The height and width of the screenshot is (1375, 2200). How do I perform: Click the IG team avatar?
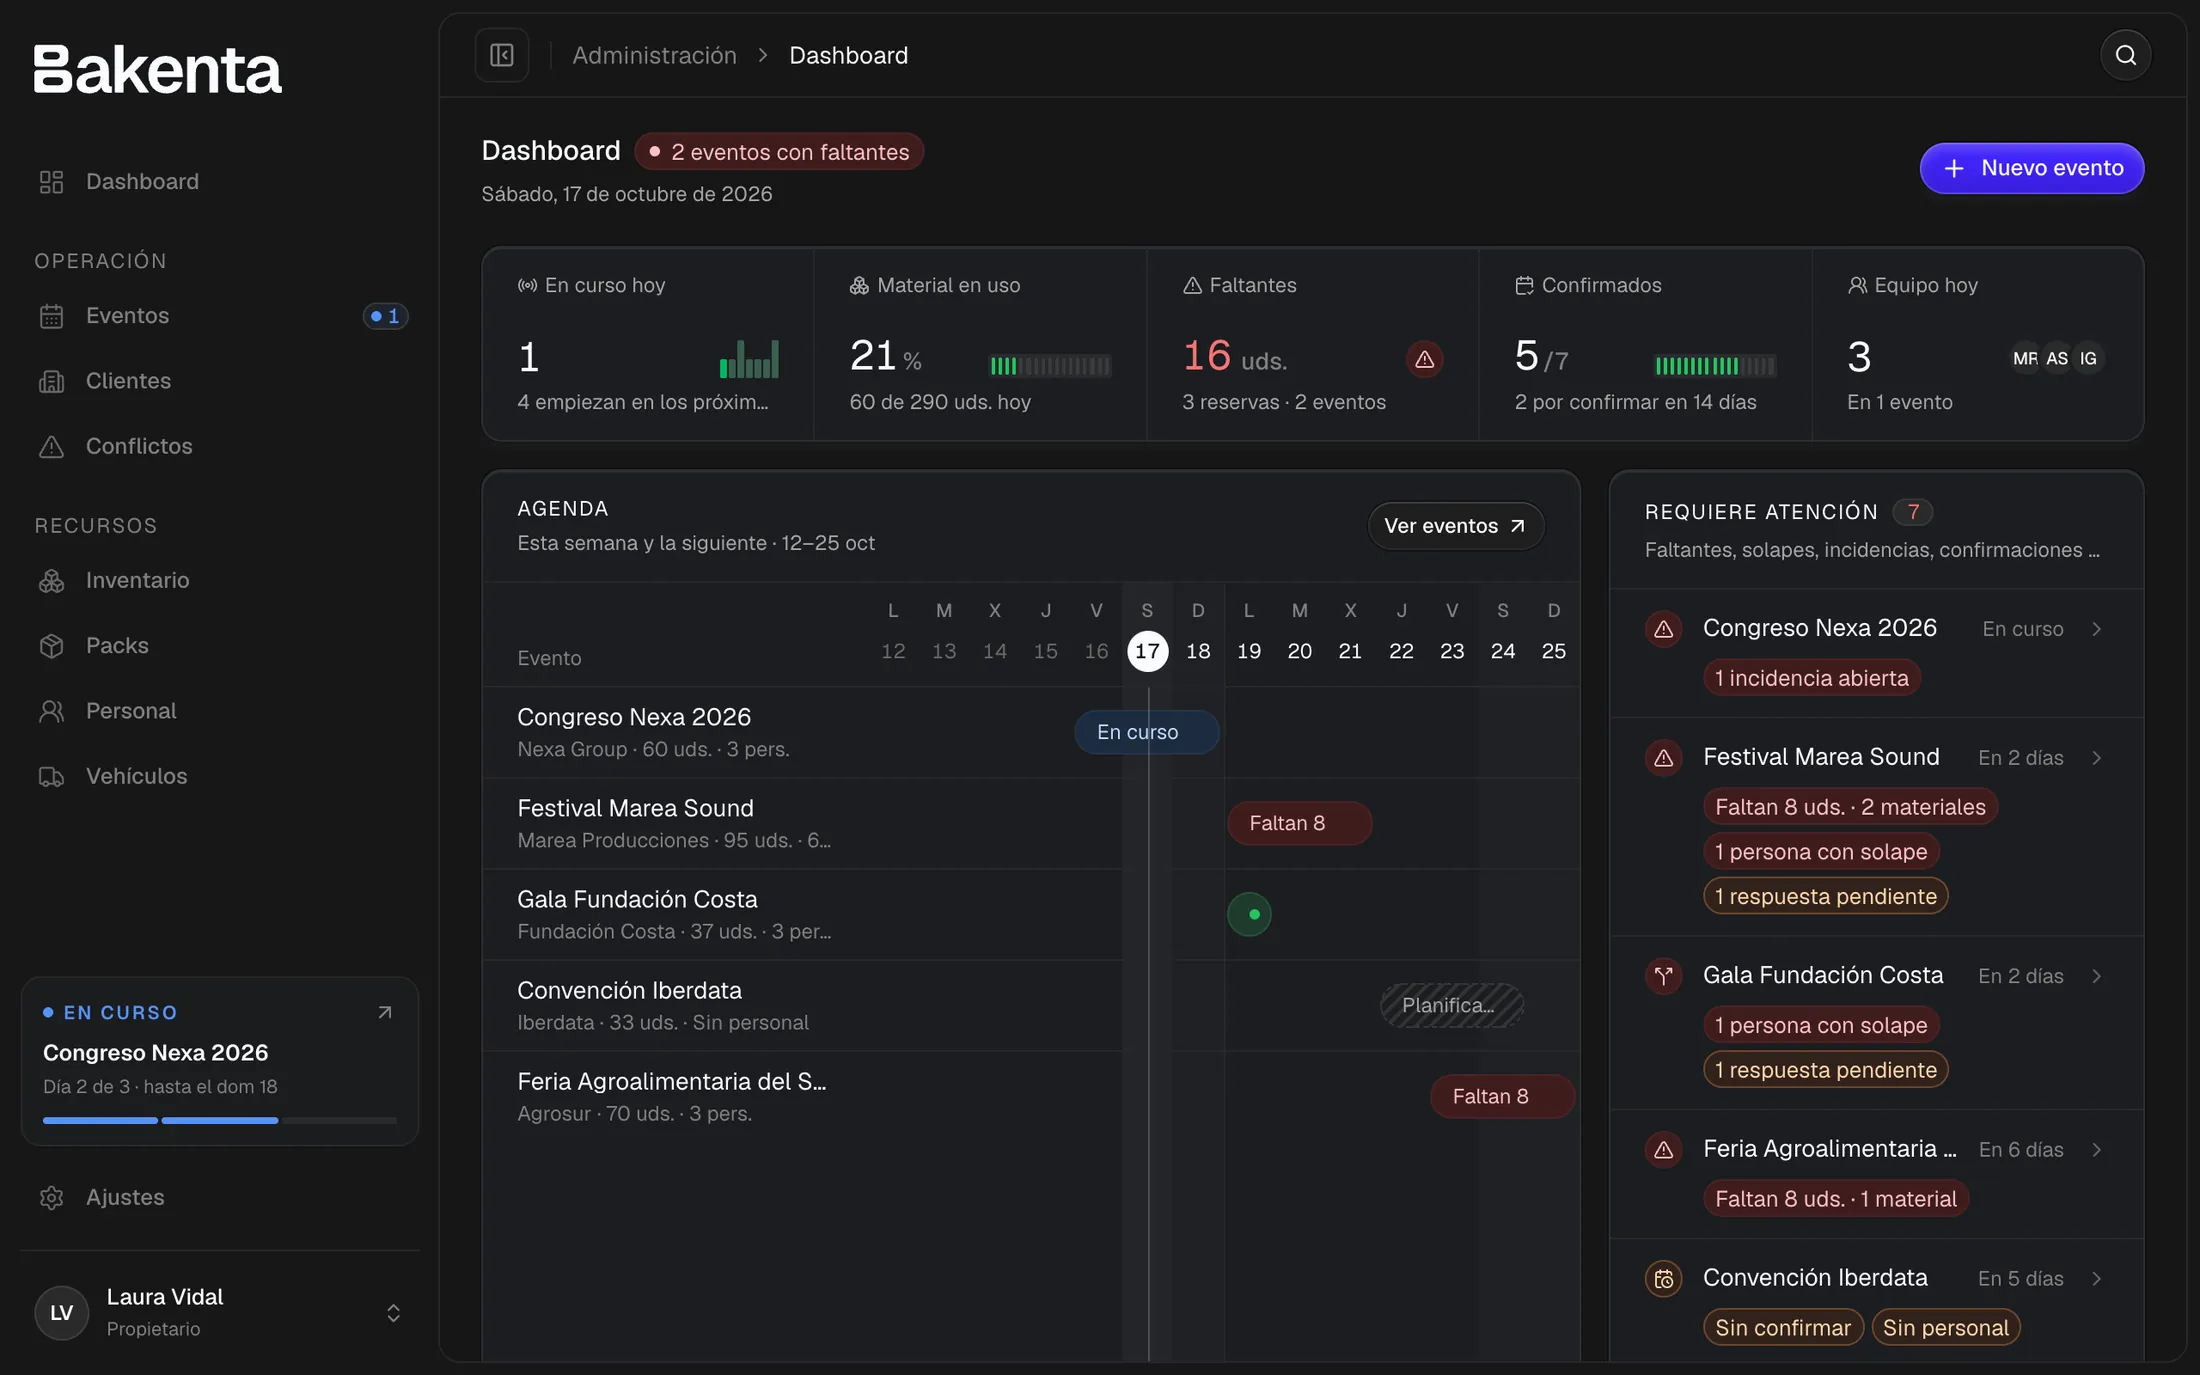tap(2088, 358)
